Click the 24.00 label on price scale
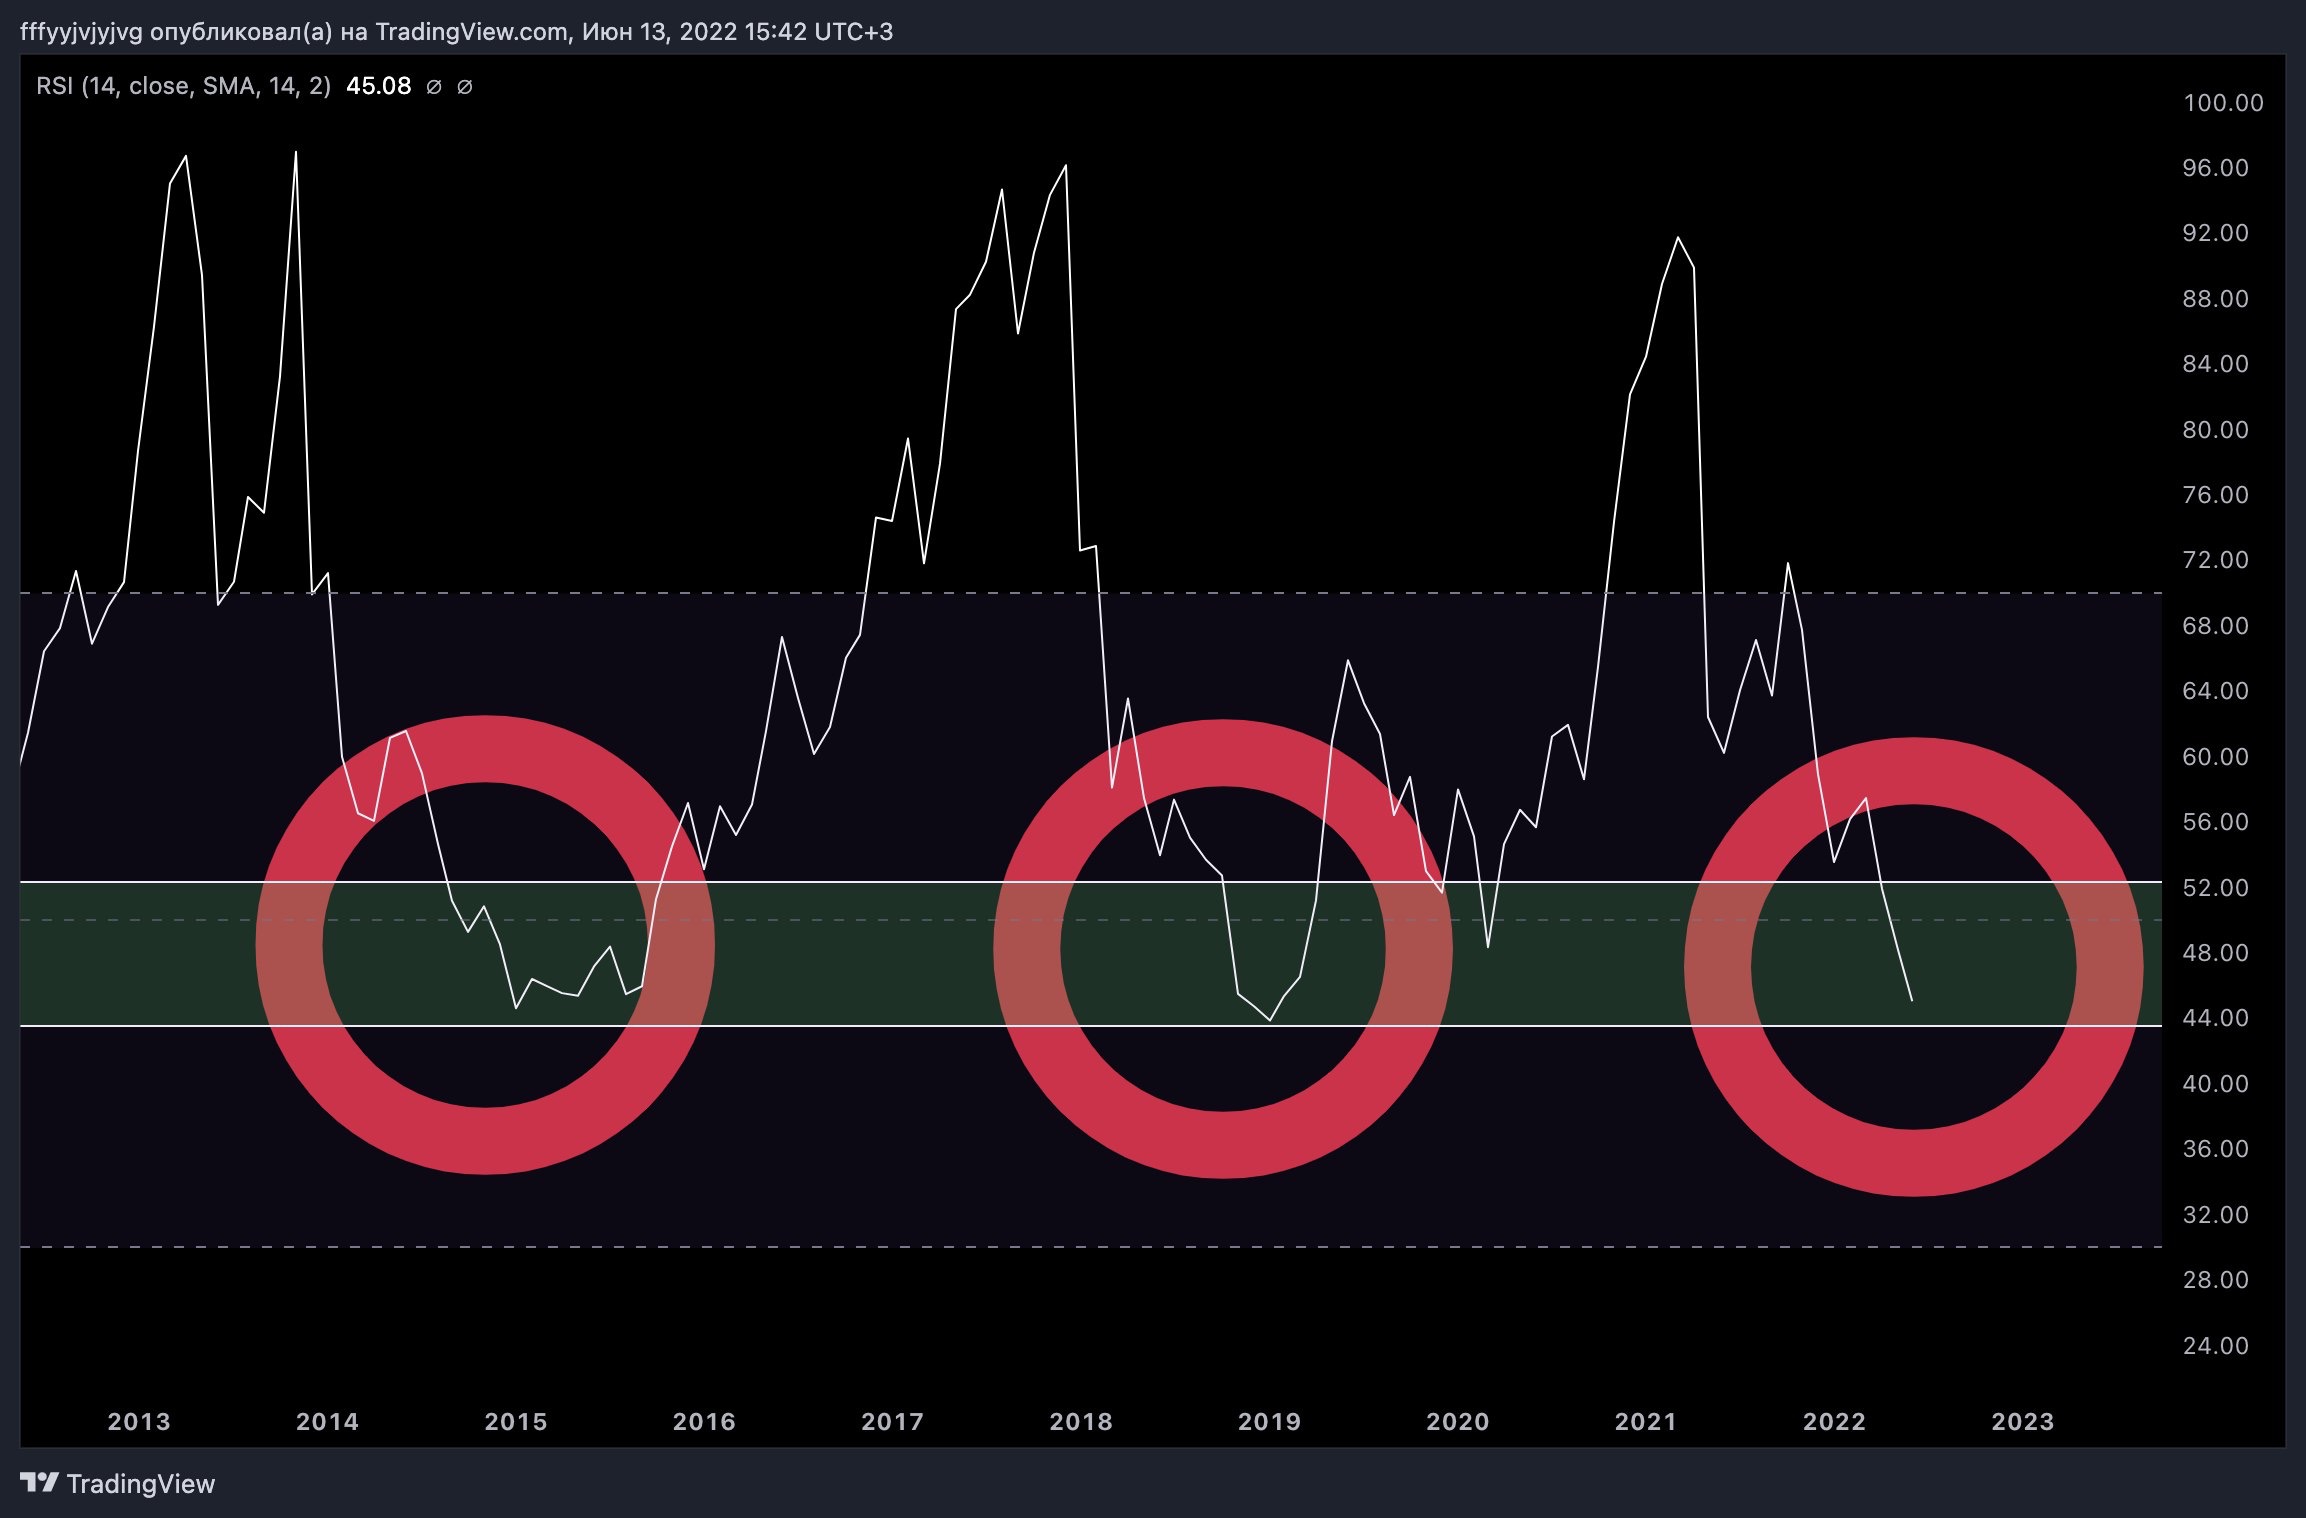This screenshot has width=2306, height=1518. coord(2215,1346)
